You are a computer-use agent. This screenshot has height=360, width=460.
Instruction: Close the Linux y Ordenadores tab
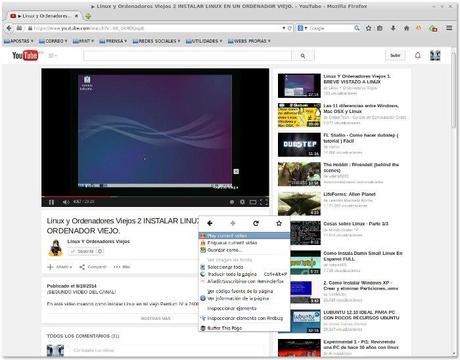77,16
